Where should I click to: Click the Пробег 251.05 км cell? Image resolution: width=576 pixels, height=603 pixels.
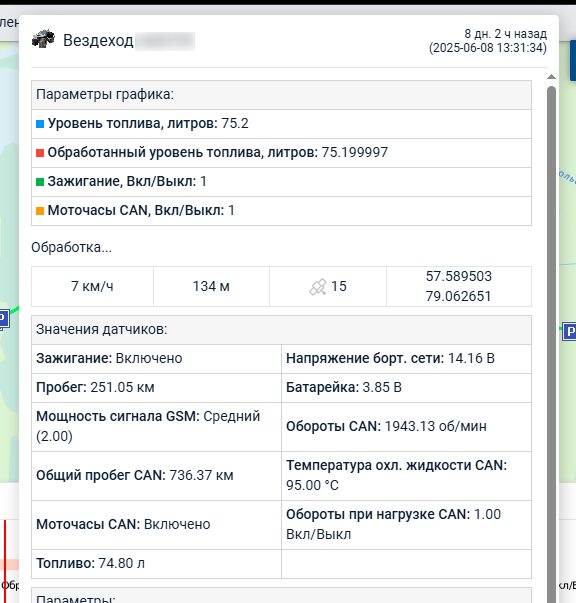pyautogui.click(x=156, y=388)
